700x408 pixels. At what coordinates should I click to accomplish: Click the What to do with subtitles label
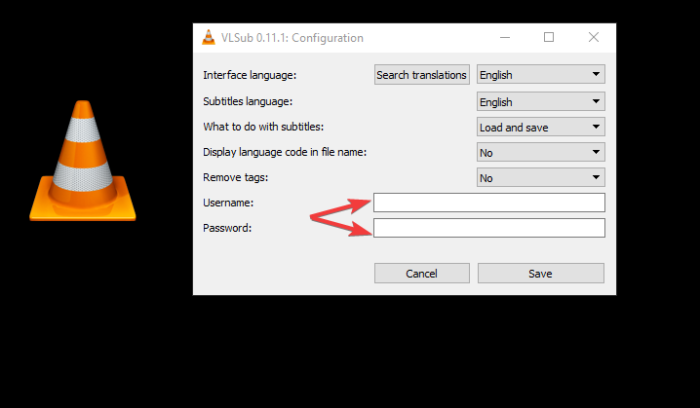pyautogui.click(x=264, y=127)
